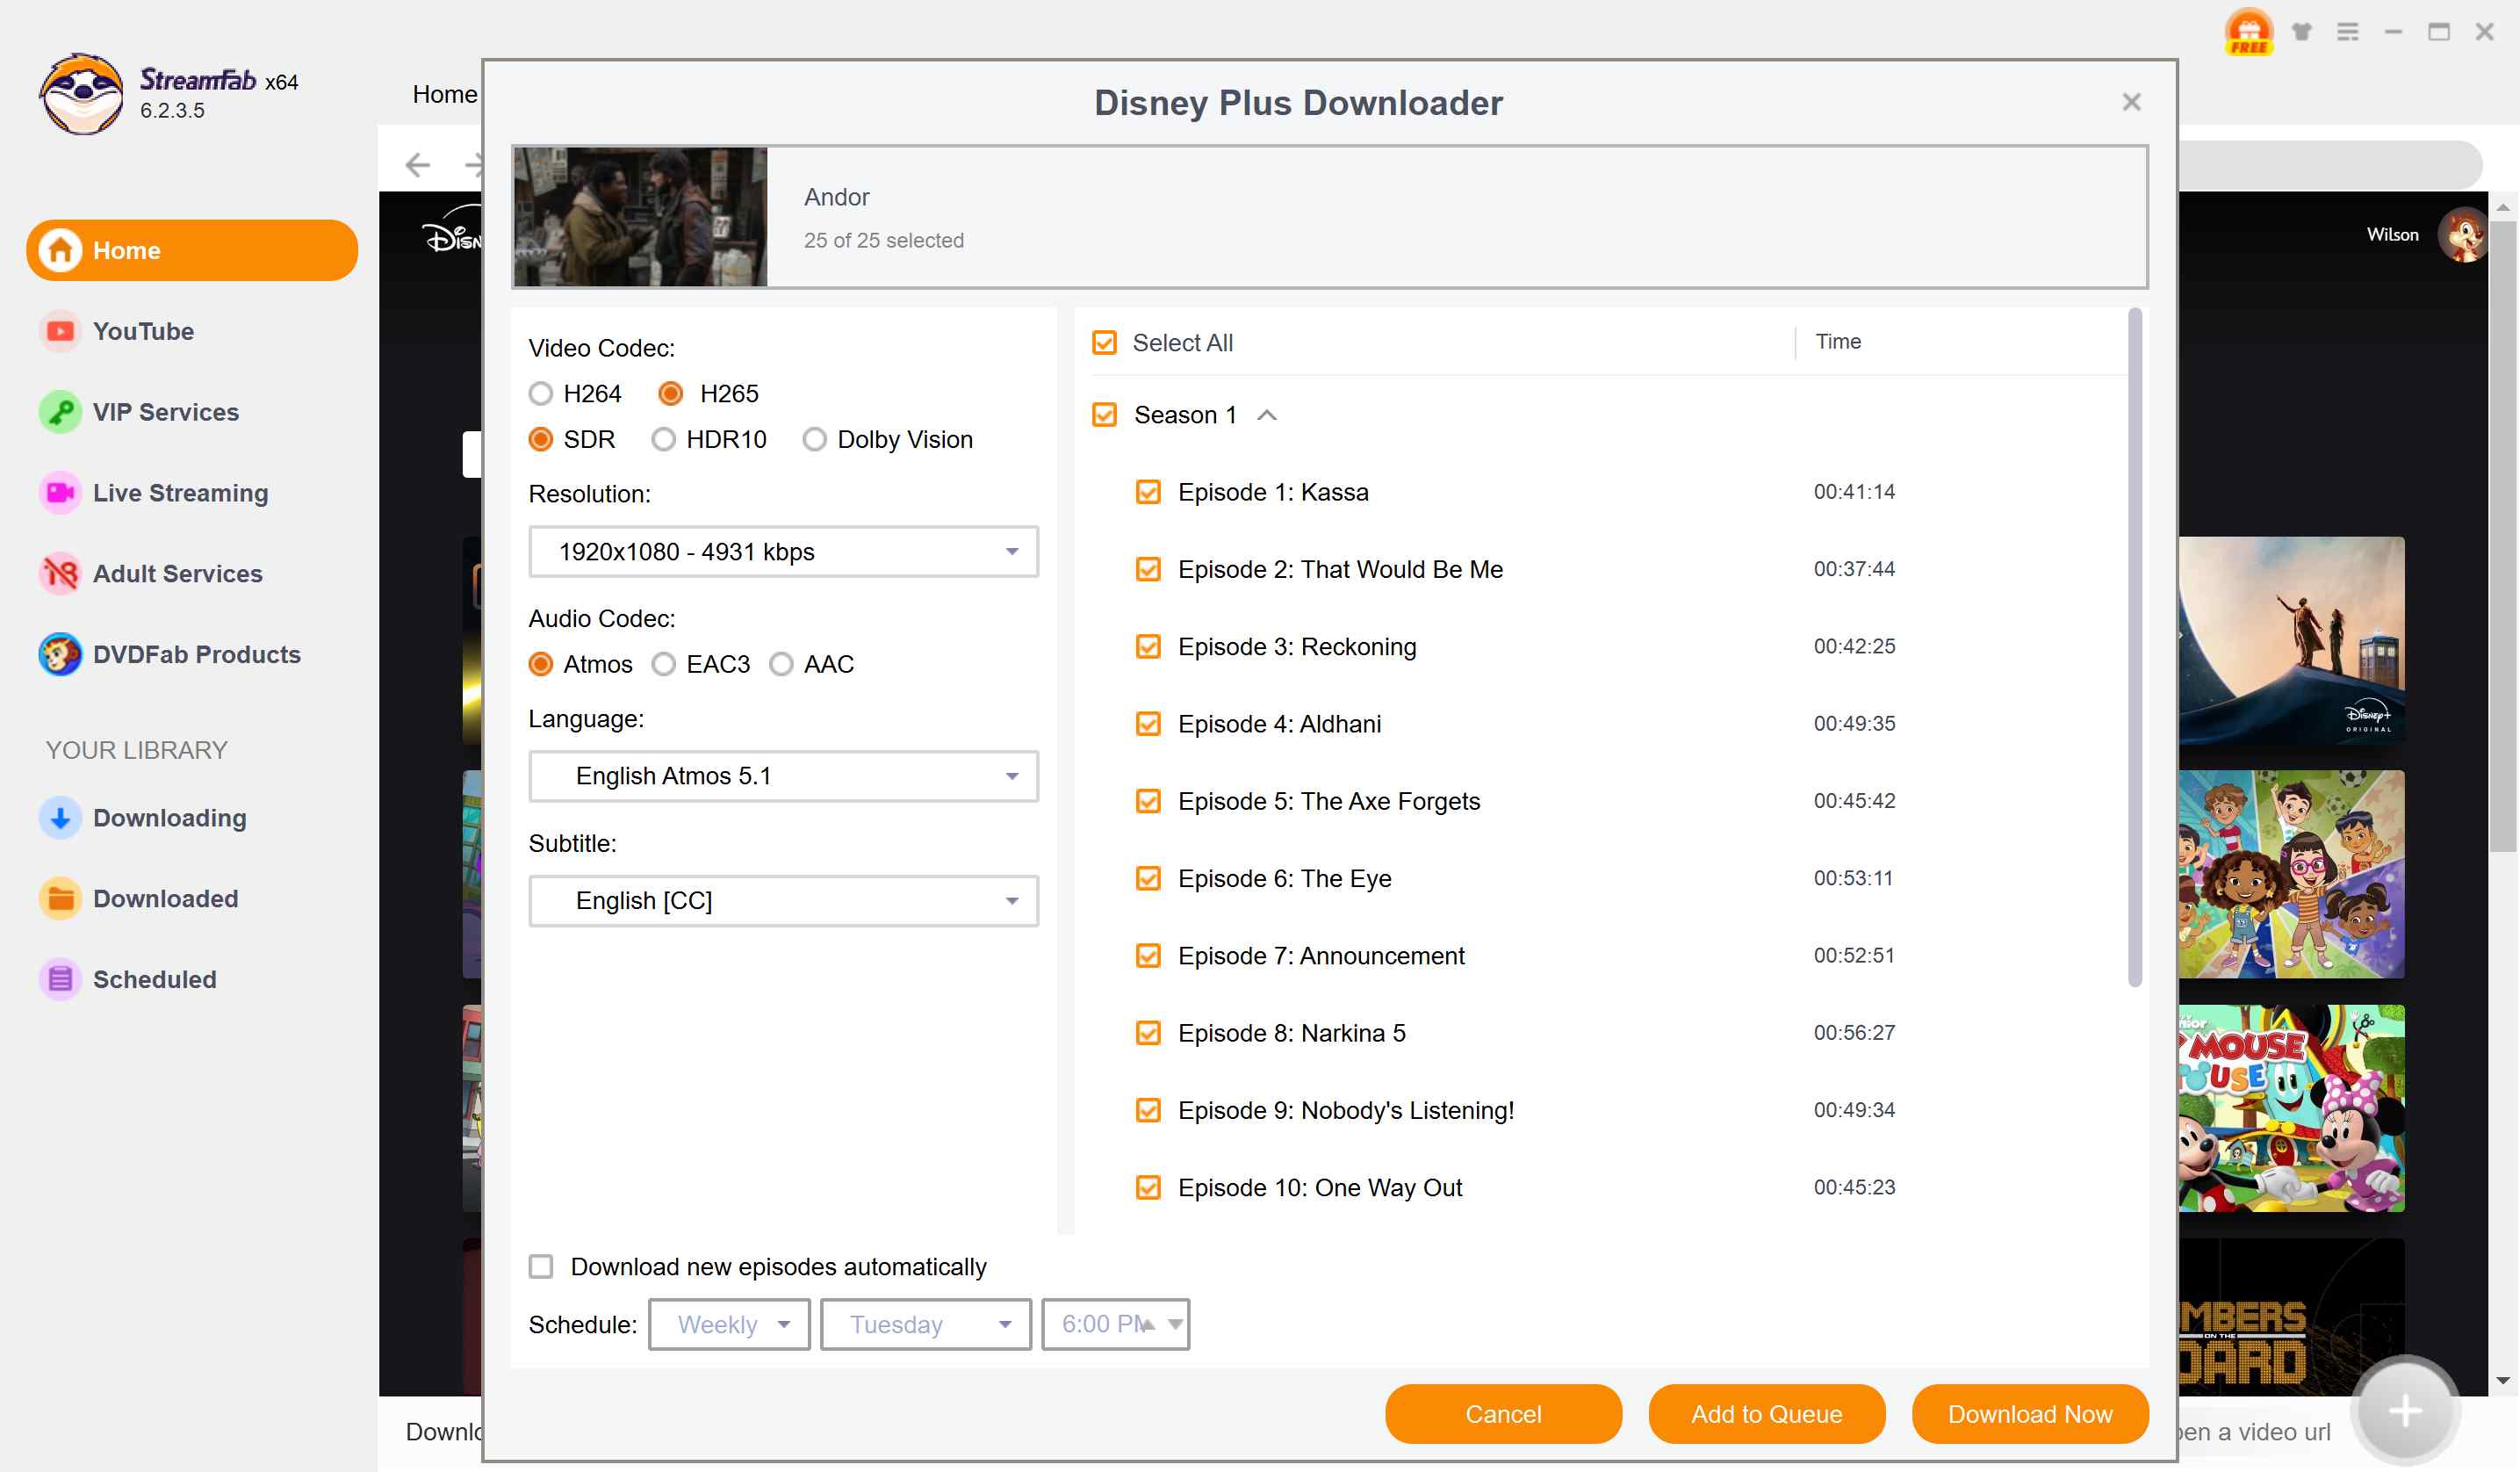The height and width of the screenshot is (1472, 2520).
Task: Go to Adult Services menu item
Action: (177, 574)
